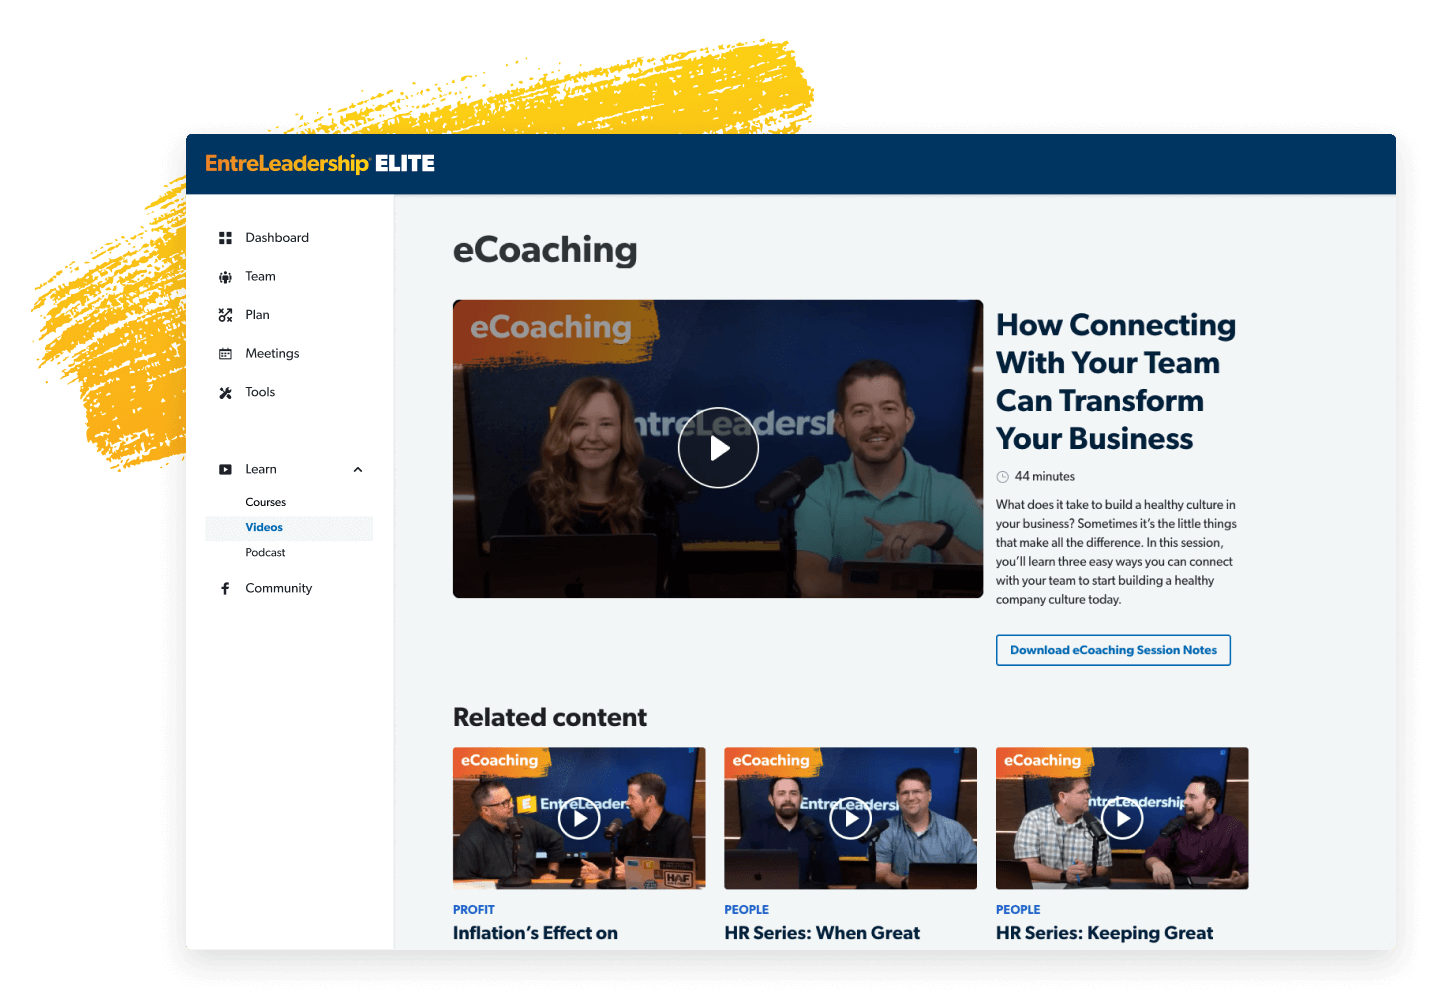Open Podcast under Learn
Screen dimensions: 1431x997
tap(265, 553)
